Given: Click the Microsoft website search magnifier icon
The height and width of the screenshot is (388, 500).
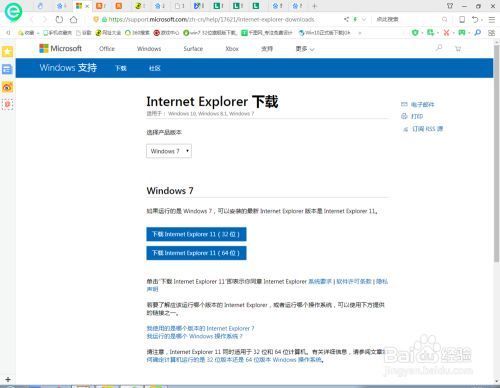Looking at the screenshot, I should click(x=439, y=48).
